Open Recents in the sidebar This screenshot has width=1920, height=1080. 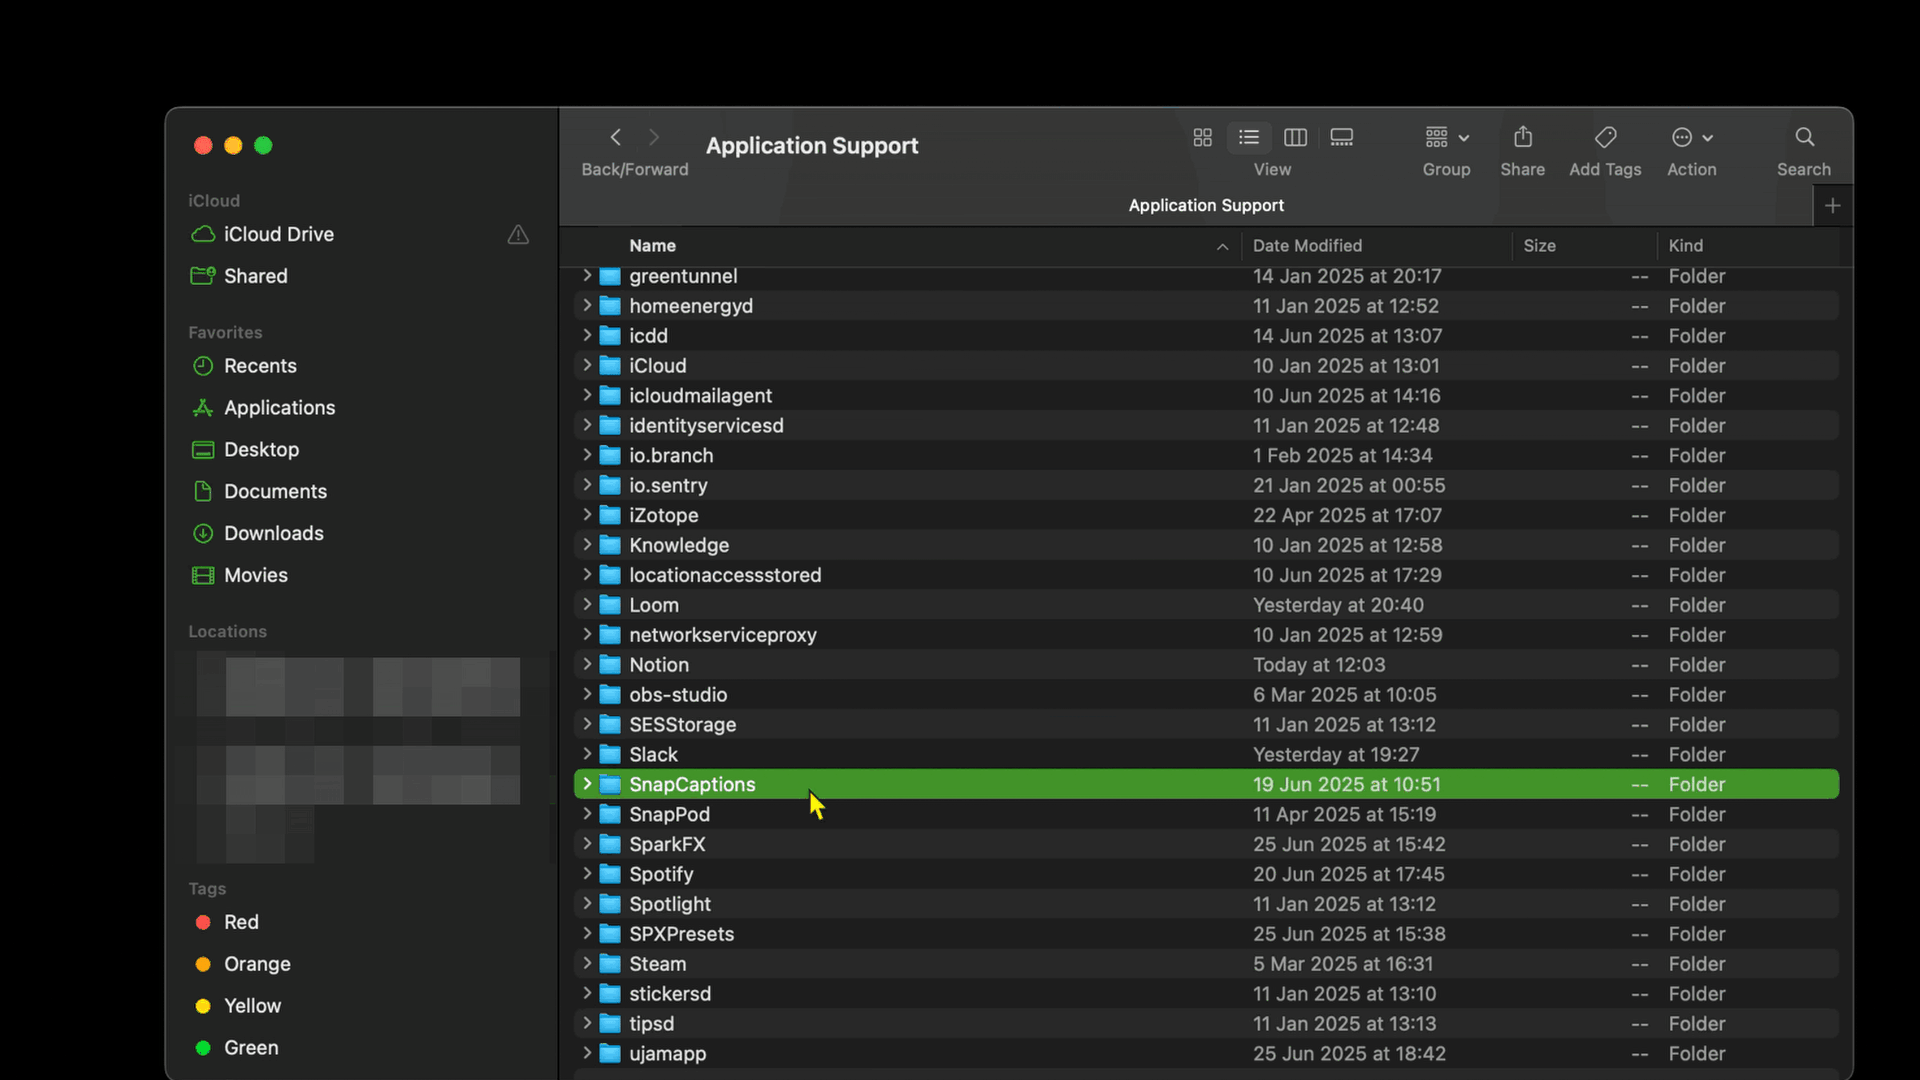pos(260,366)
